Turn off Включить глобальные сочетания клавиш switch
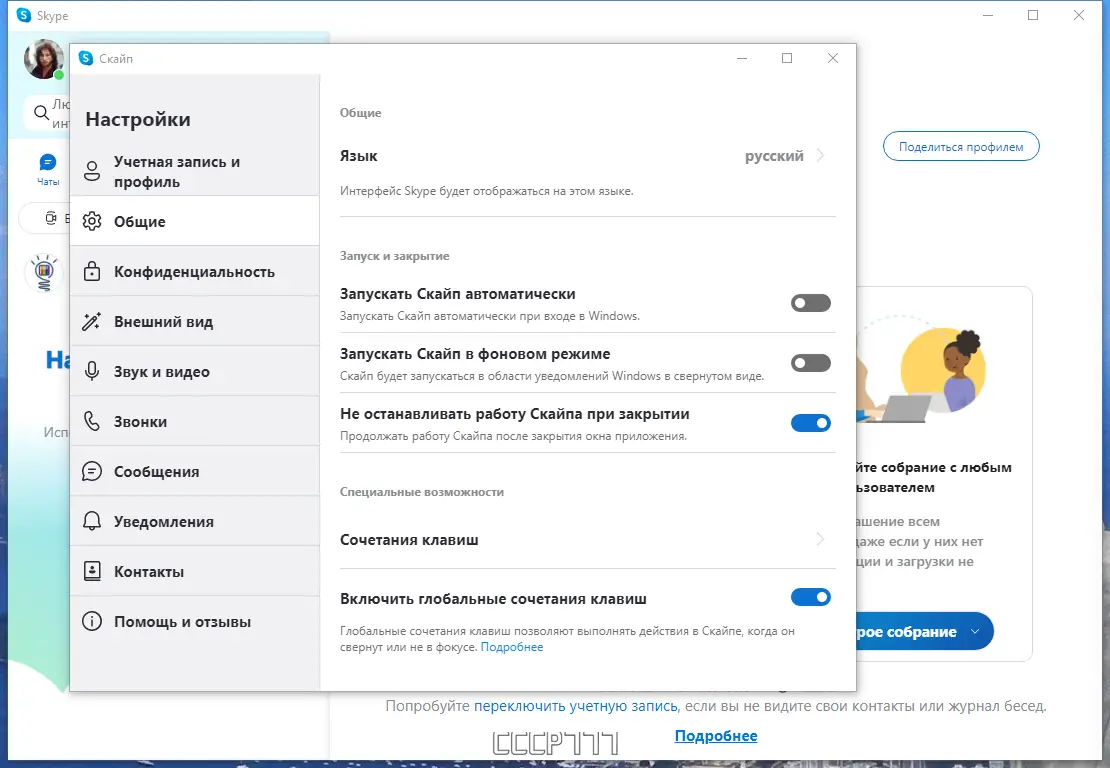1110x768 pixels. (x=811, y=597)
